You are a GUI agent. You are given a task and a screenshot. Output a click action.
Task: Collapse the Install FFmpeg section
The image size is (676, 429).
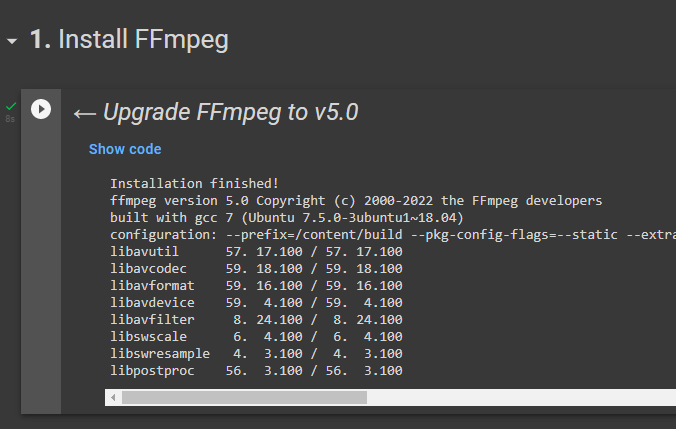12,41
